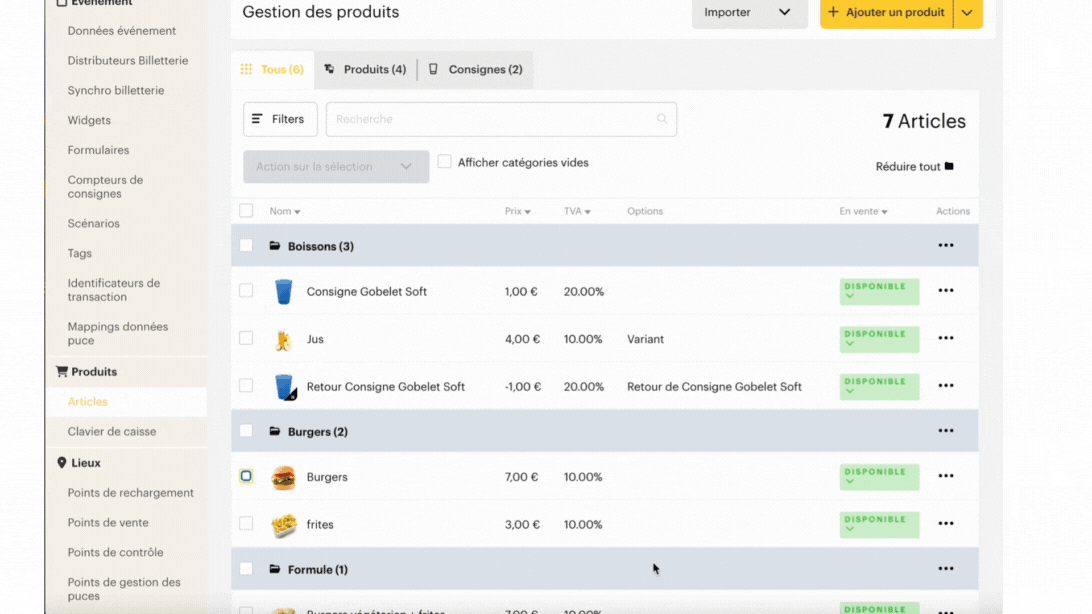Click the Réduire tout folder icon
This screenshot has height=614, width=1092.
tap(949, 166)
